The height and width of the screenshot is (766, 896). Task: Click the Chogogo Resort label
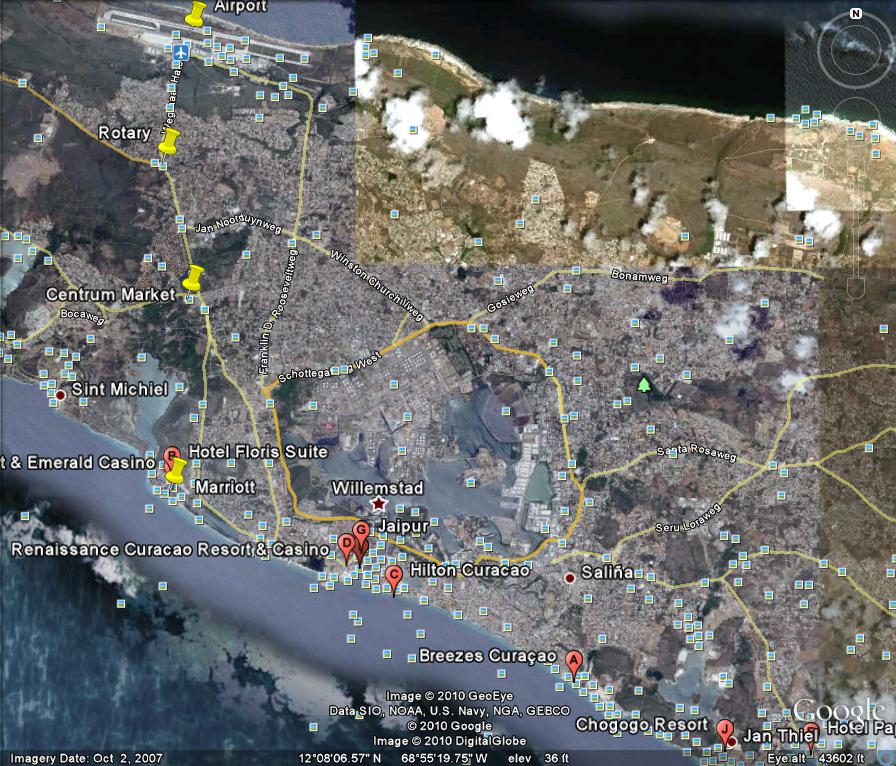(x=642, y=725)
